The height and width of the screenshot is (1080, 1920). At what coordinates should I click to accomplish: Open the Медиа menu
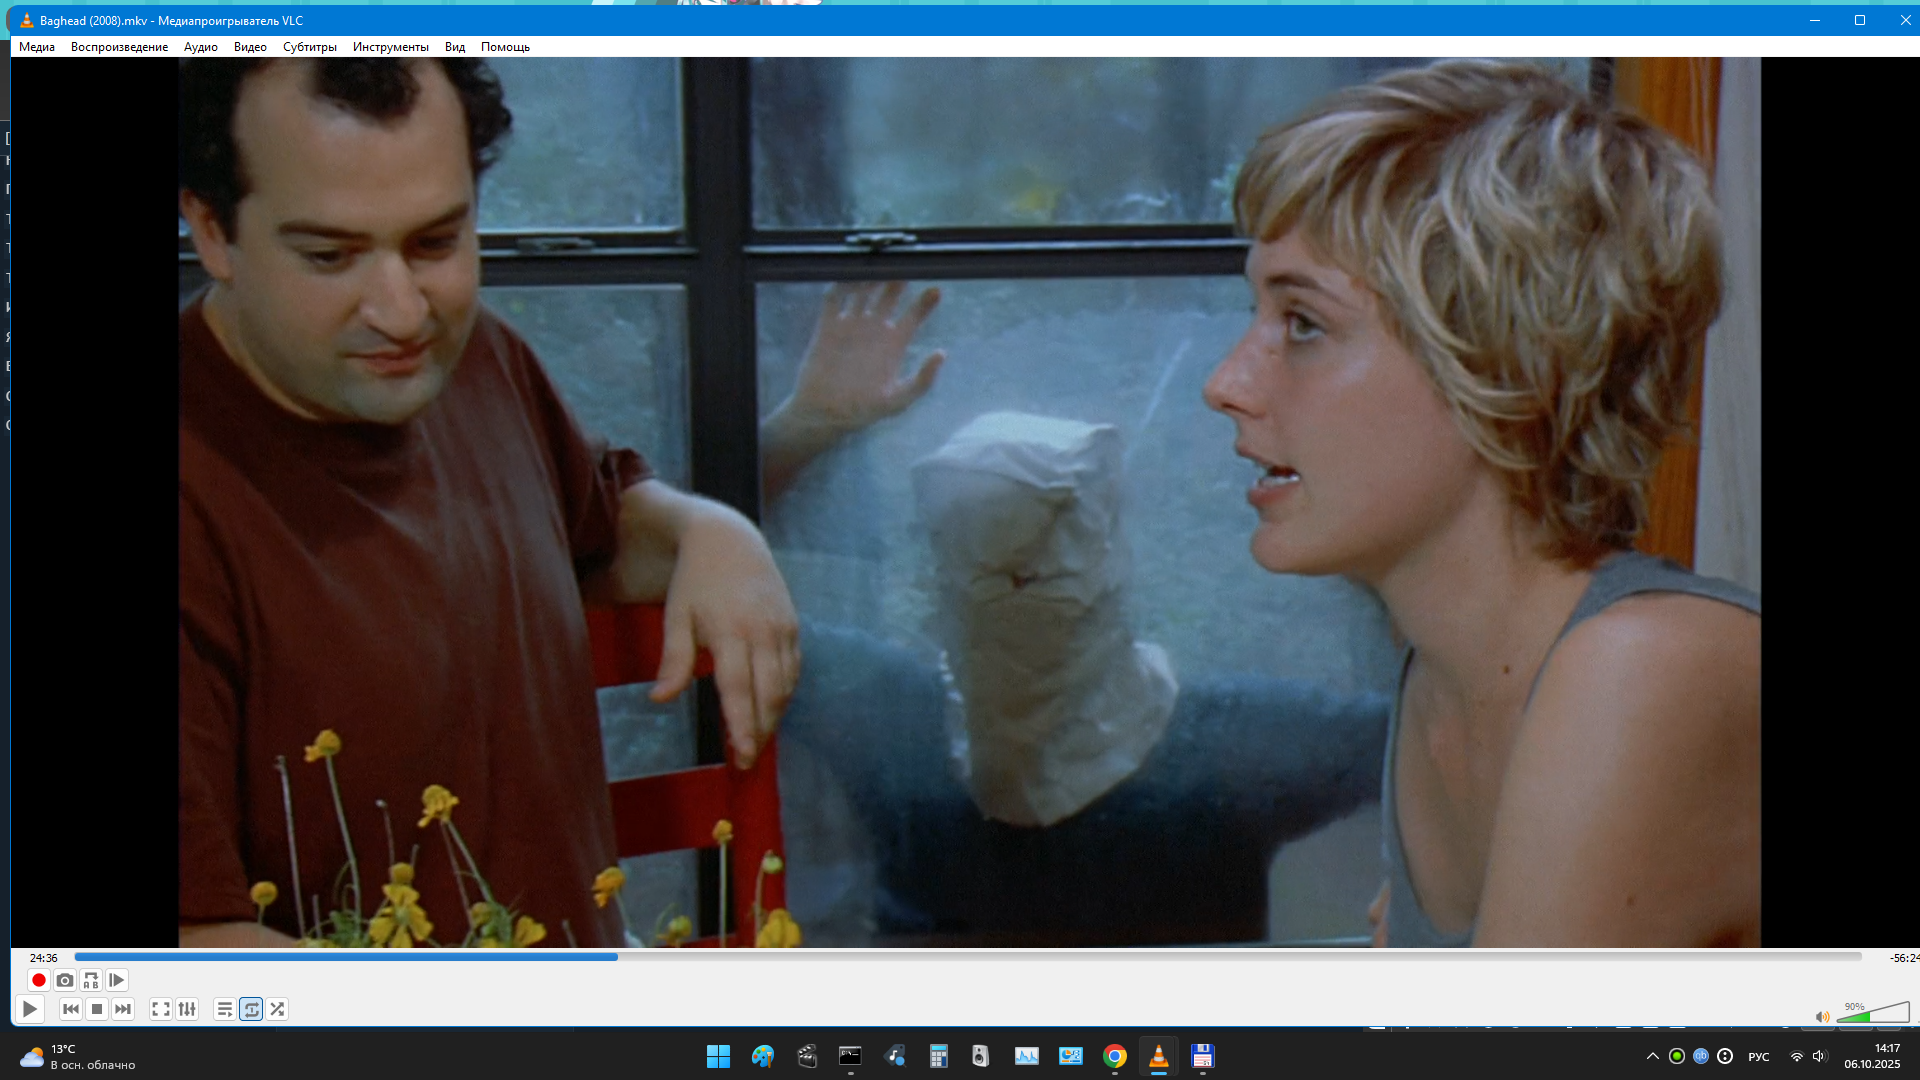click(x=37, y=47)
